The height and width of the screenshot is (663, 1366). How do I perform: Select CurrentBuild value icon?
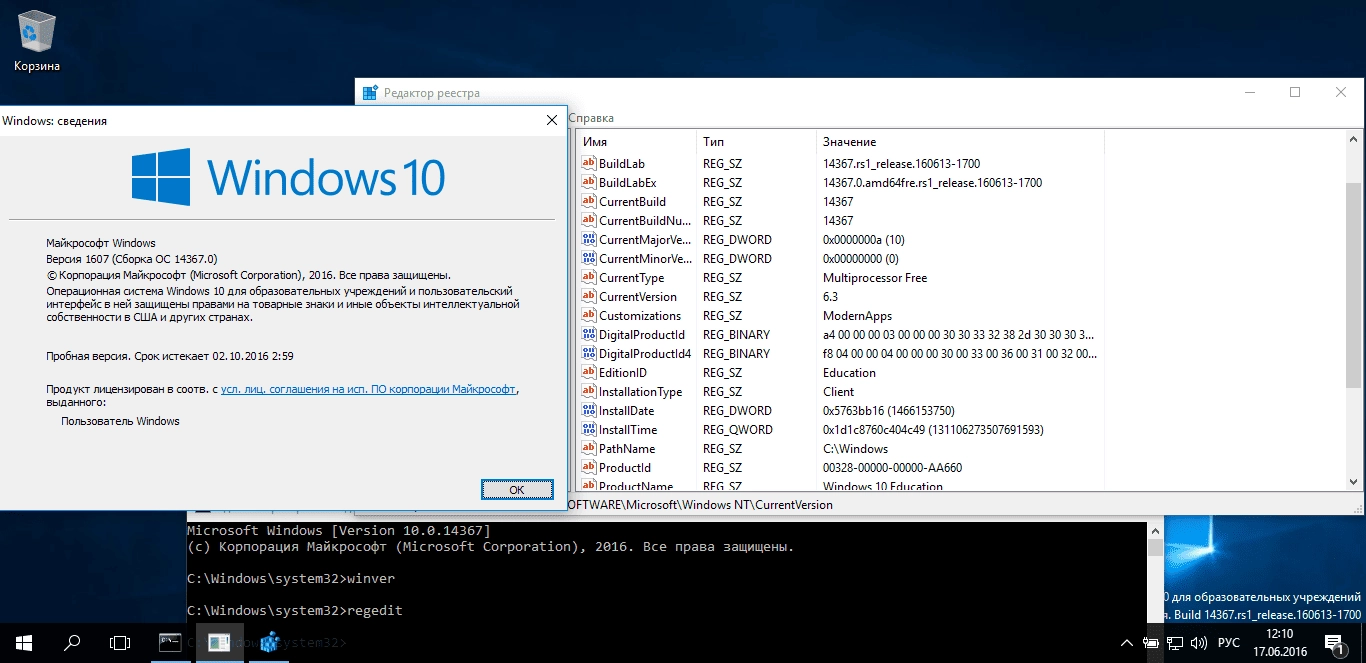pyautogui.click(x=589, y=201)
